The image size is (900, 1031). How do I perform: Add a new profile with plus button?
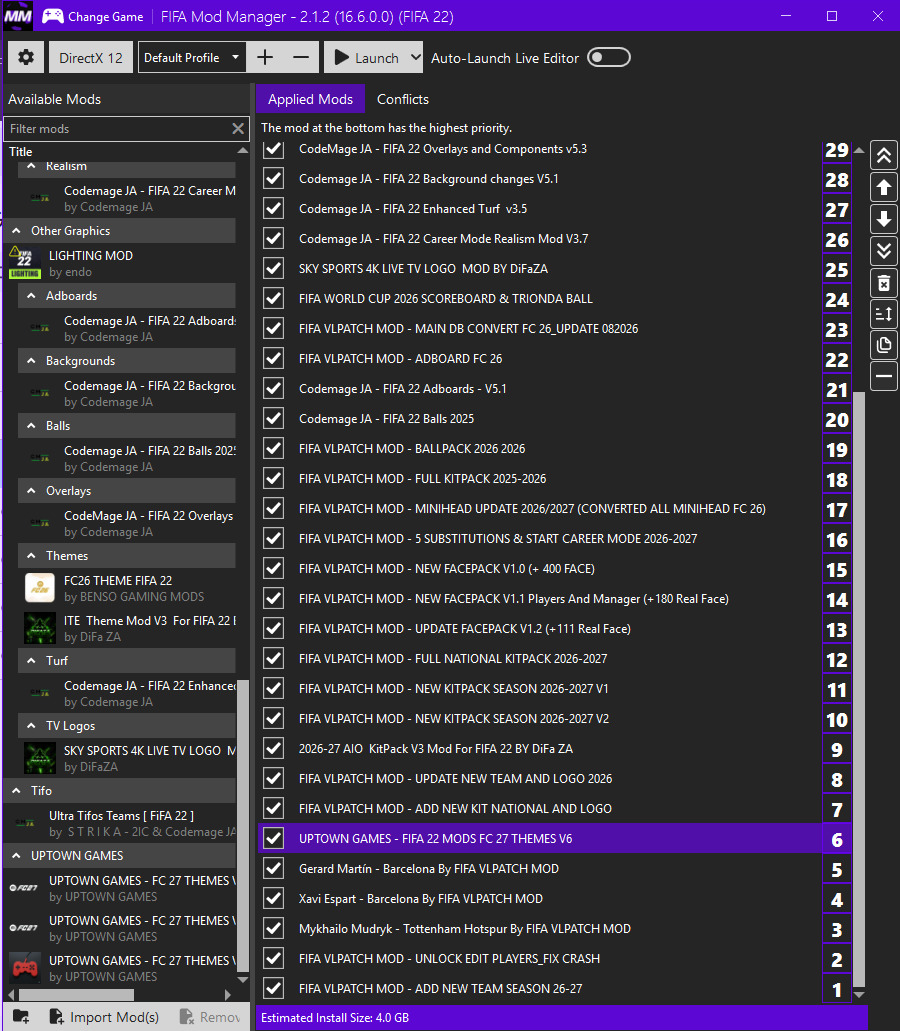(265, 57)
